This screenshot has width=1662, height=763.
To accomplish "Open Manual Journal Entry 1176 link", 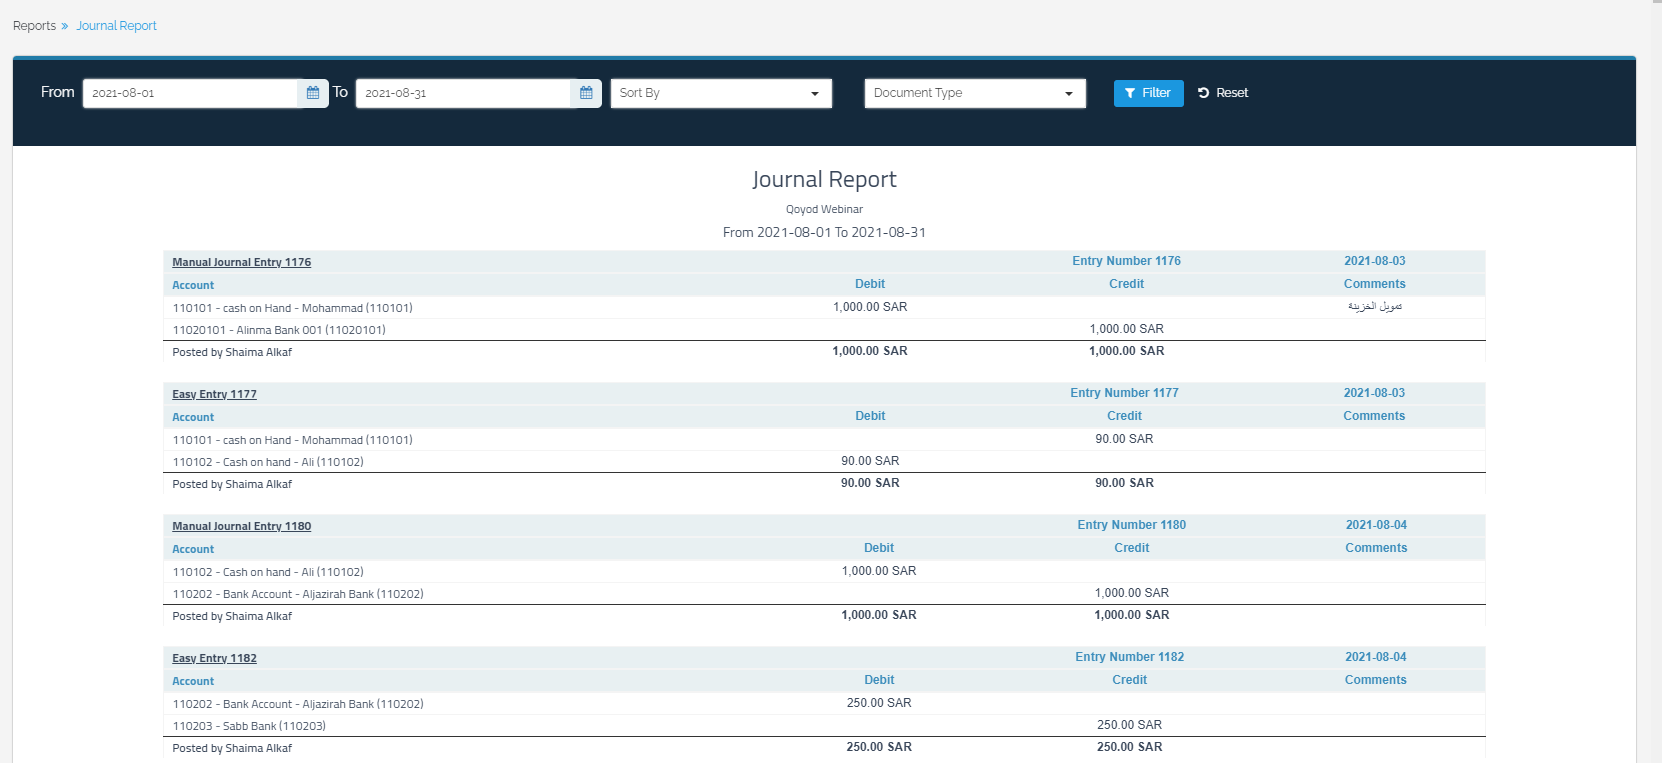I will point(241,262).
